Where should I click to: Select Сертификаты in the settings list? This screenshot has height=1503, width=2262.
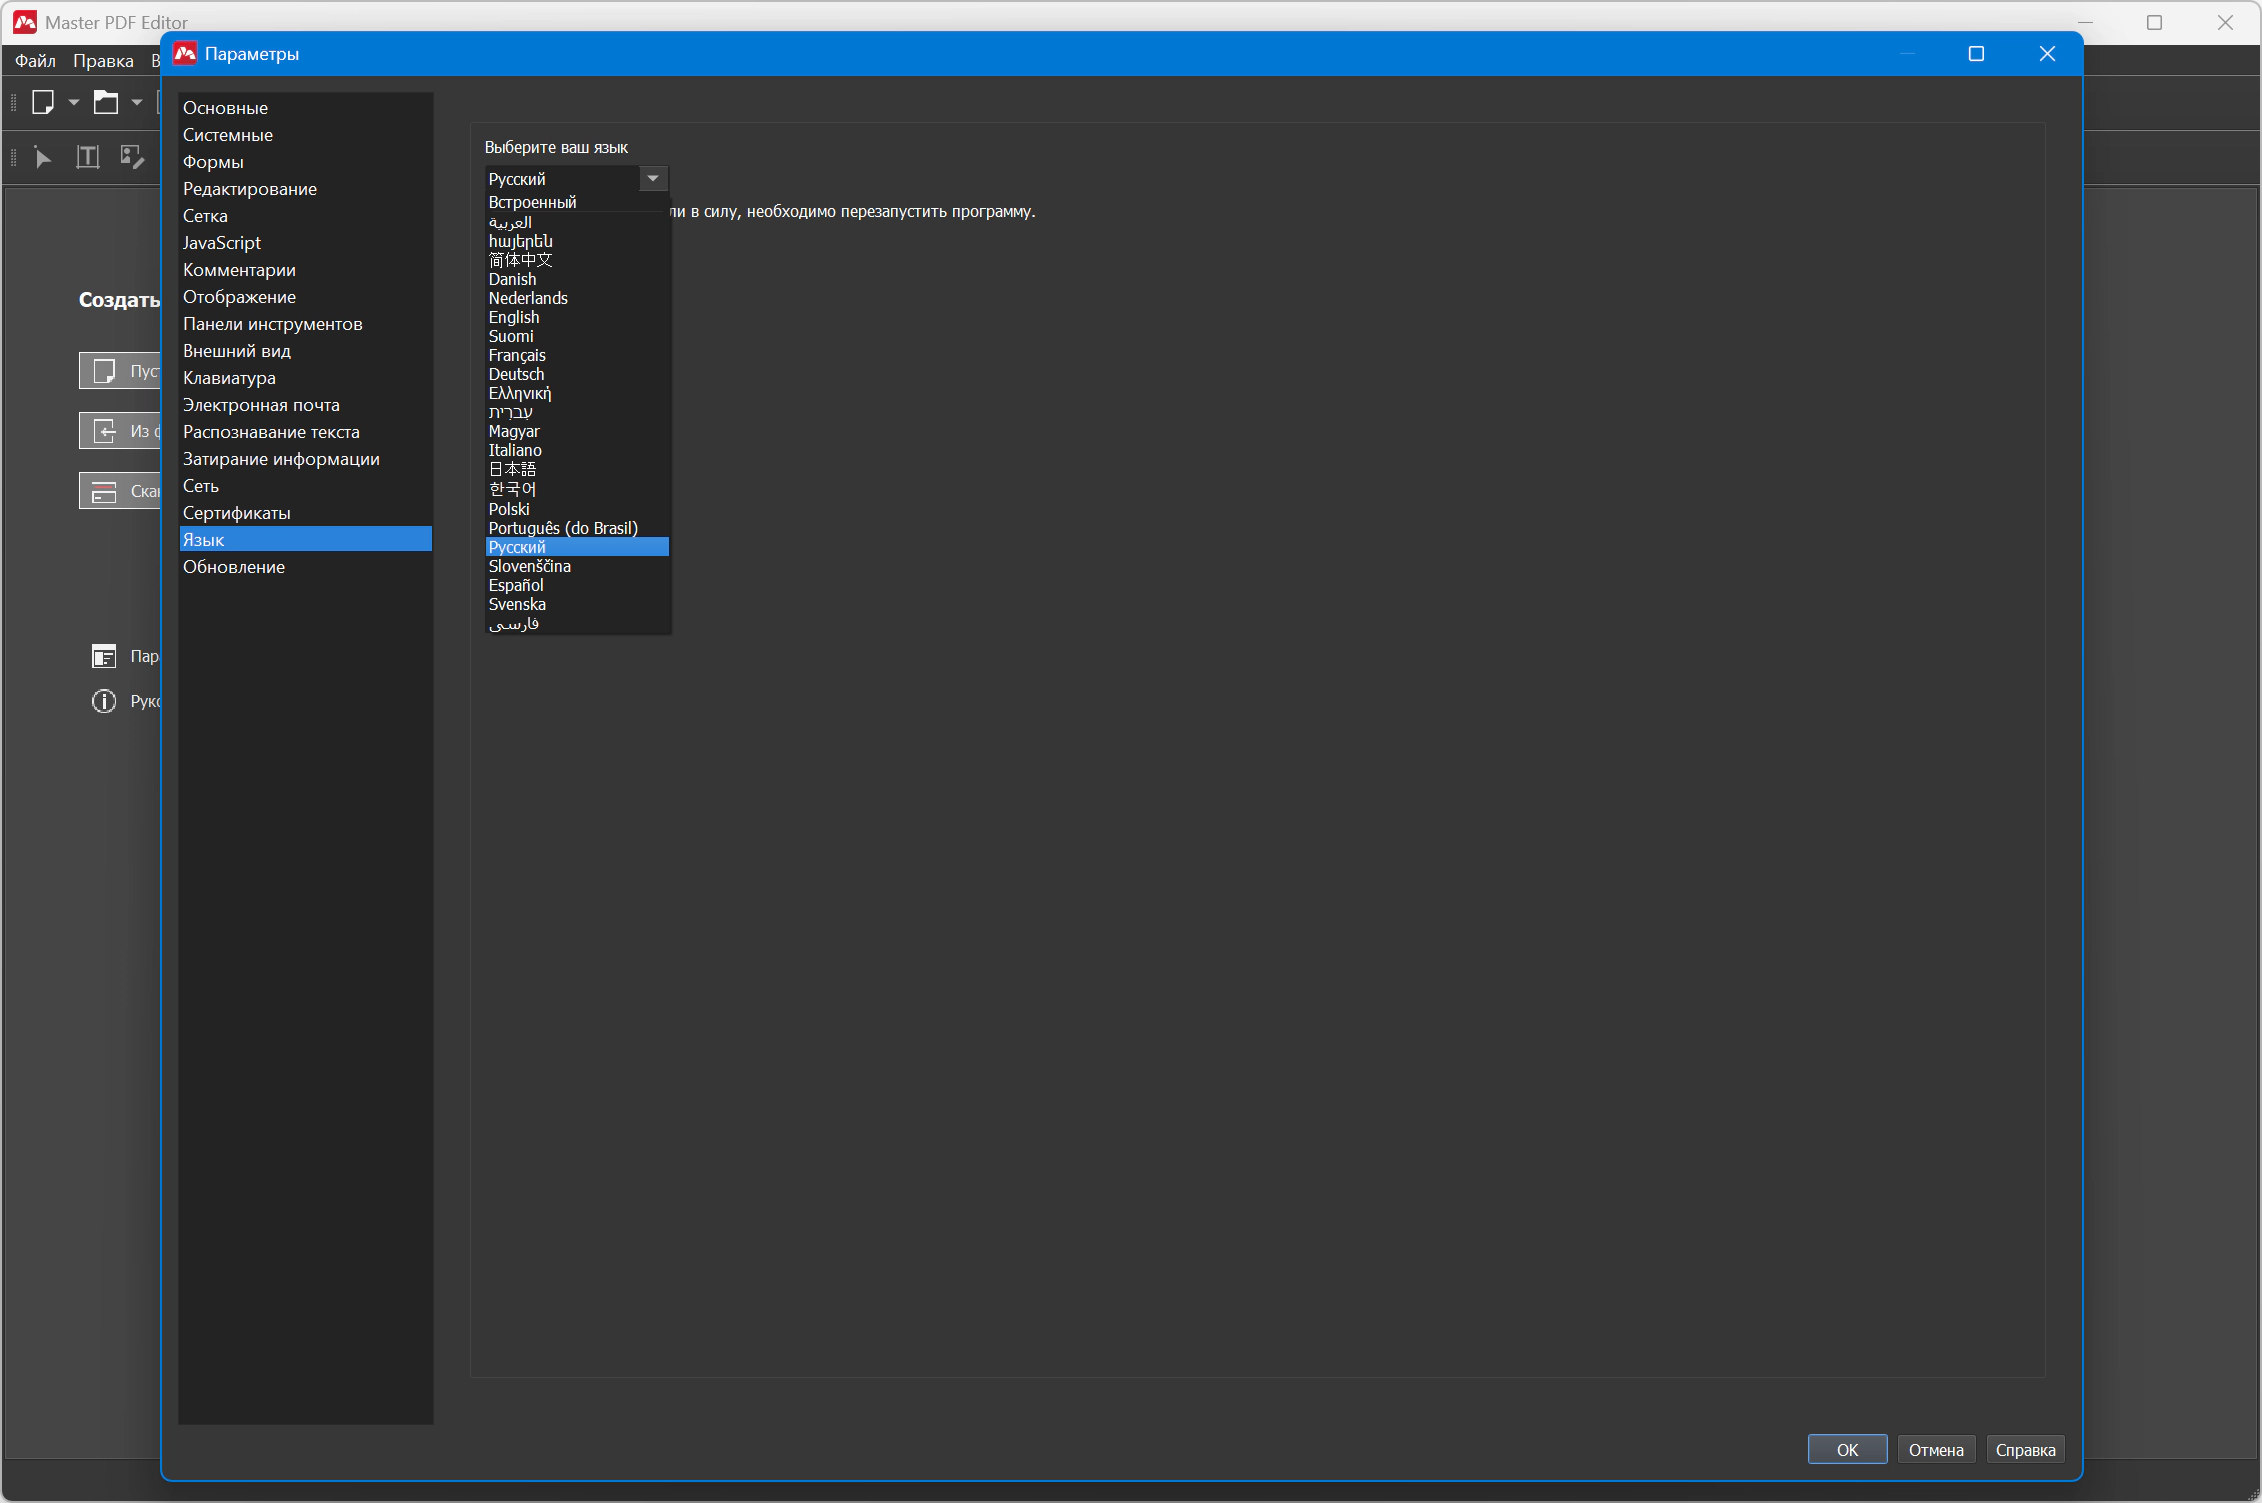pyautogui.click(x=237, y=513)
